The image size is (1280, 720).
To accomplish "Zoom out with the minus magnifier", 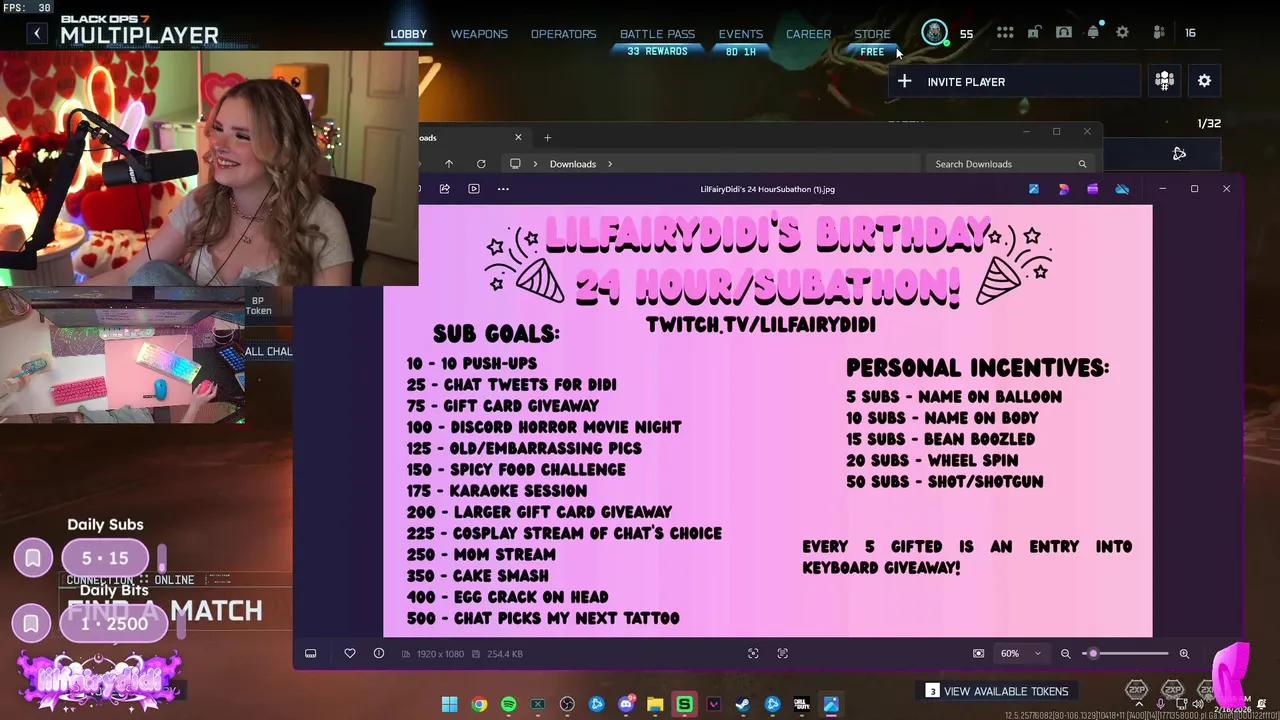I will coord(1065,654).
